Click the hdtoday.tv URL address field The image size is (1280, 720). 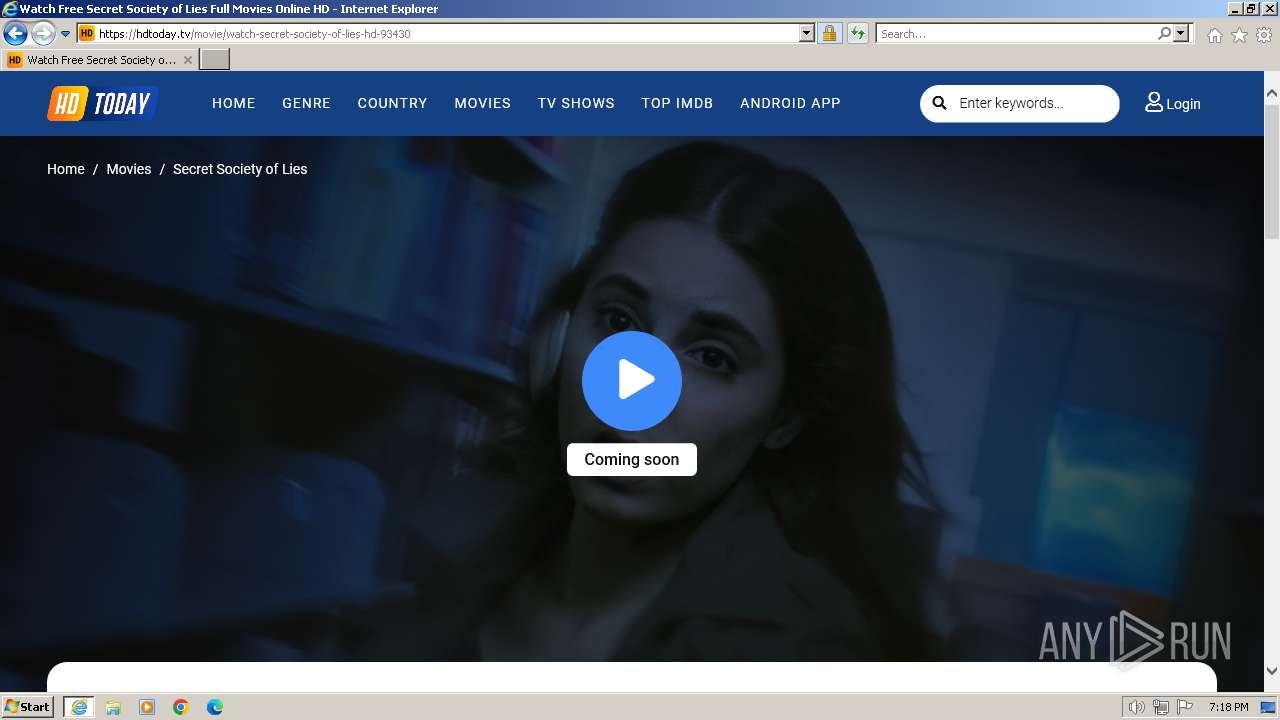click(x=448, y=33)
